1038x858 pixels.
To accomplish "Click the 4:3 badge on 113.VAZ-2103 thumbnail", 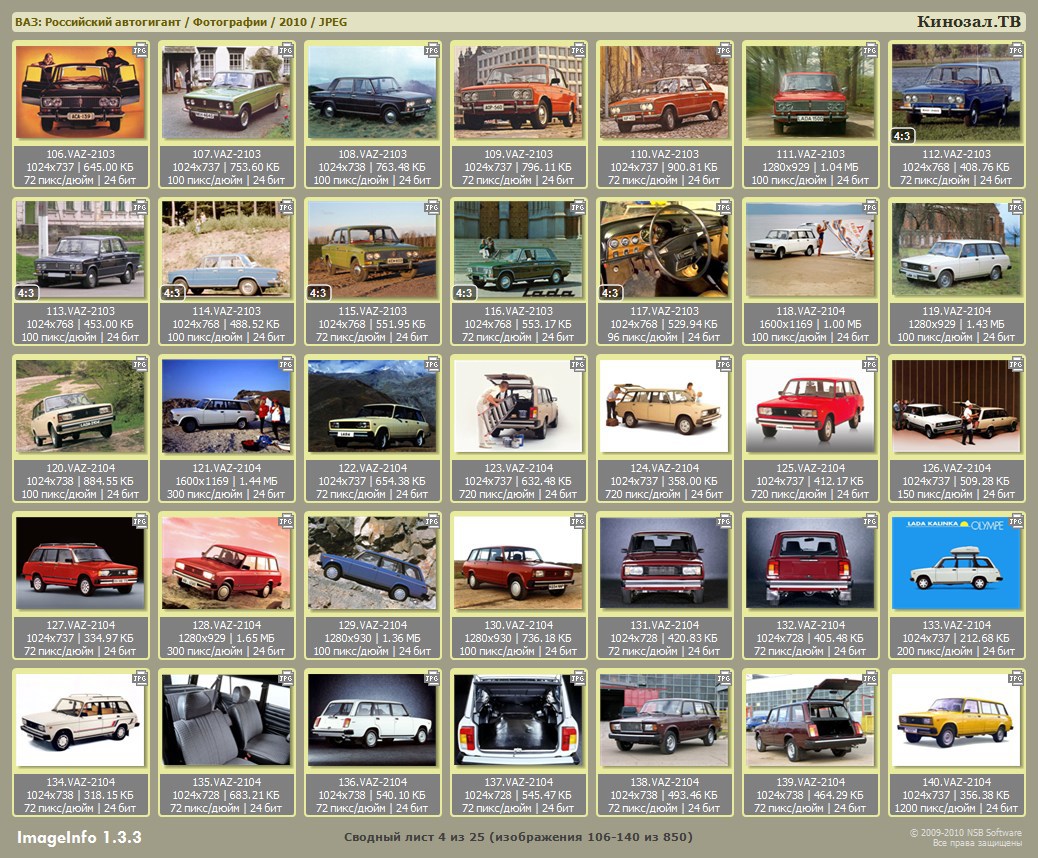I will coord(27,293).
